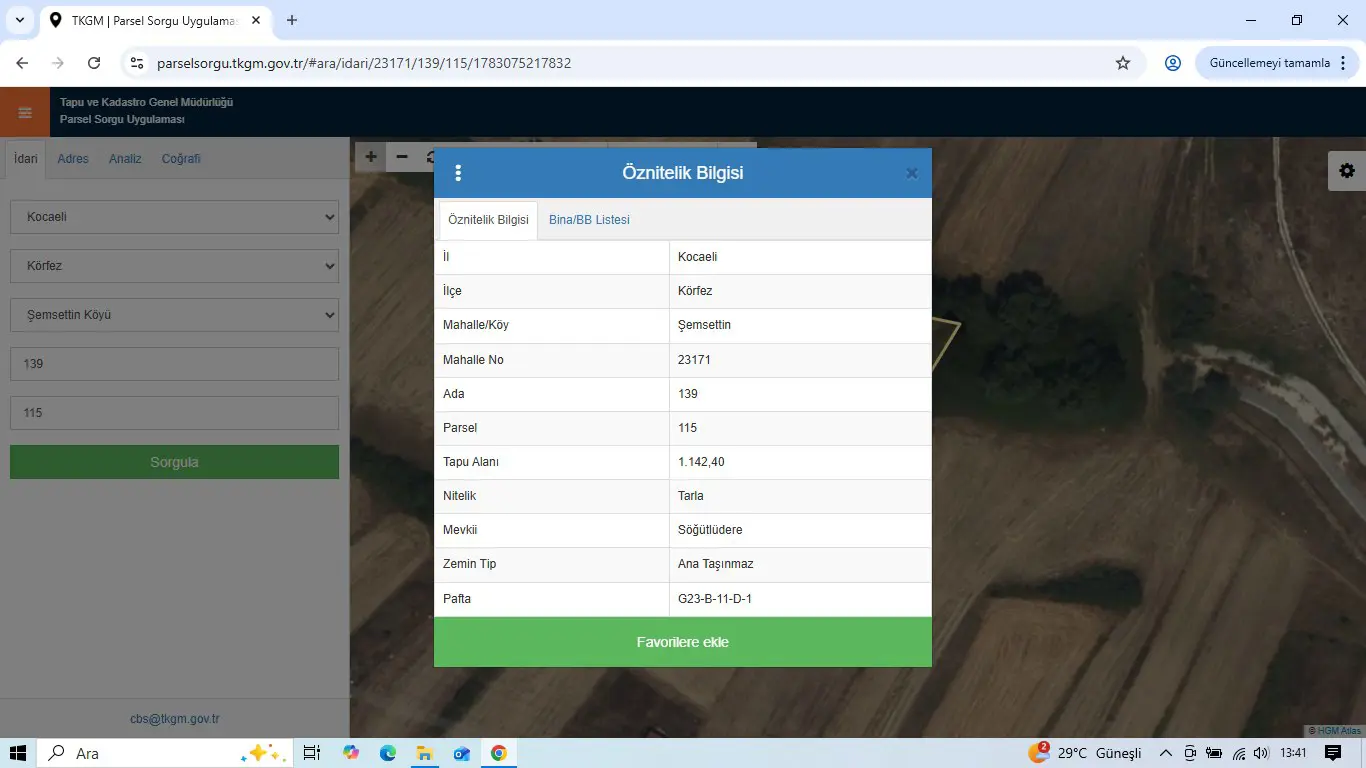Image resolution: width=1366 pixels, height=768 pixels.
Task: Close the Öznitelik Bilgisi dialog
Action: coord(911,173)
